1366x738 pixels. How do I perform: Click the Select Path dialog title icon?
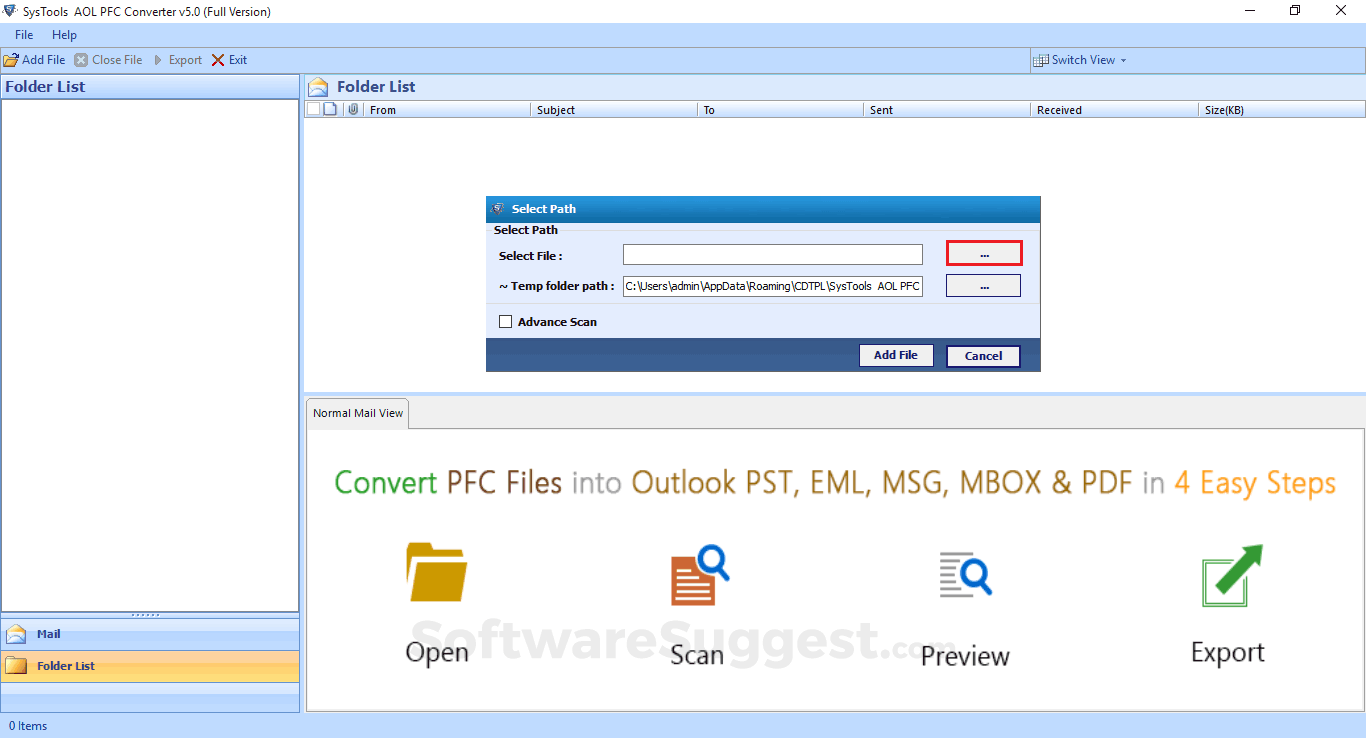click(498, 209)
